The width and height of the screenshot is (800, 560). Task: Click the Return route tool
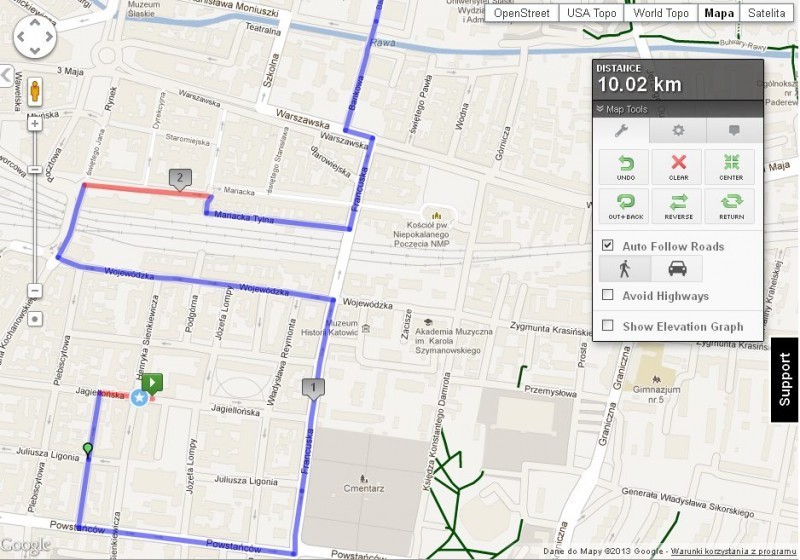coord(731,206)
